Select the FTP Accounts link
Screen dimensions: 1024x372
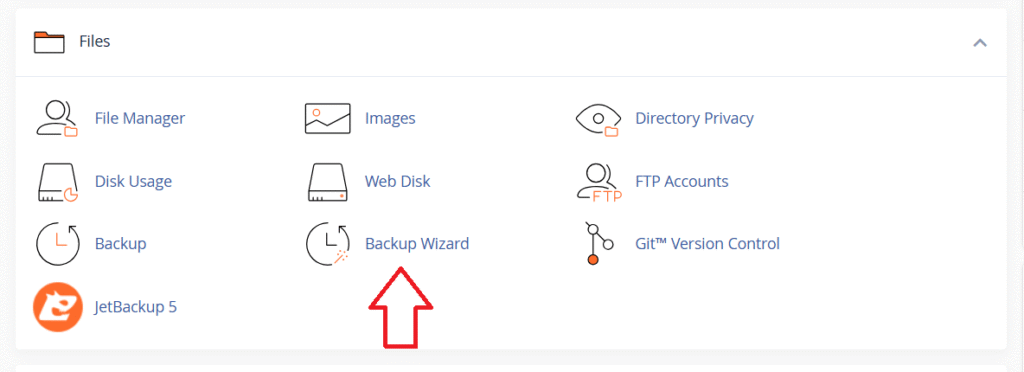tap(682, 181)
